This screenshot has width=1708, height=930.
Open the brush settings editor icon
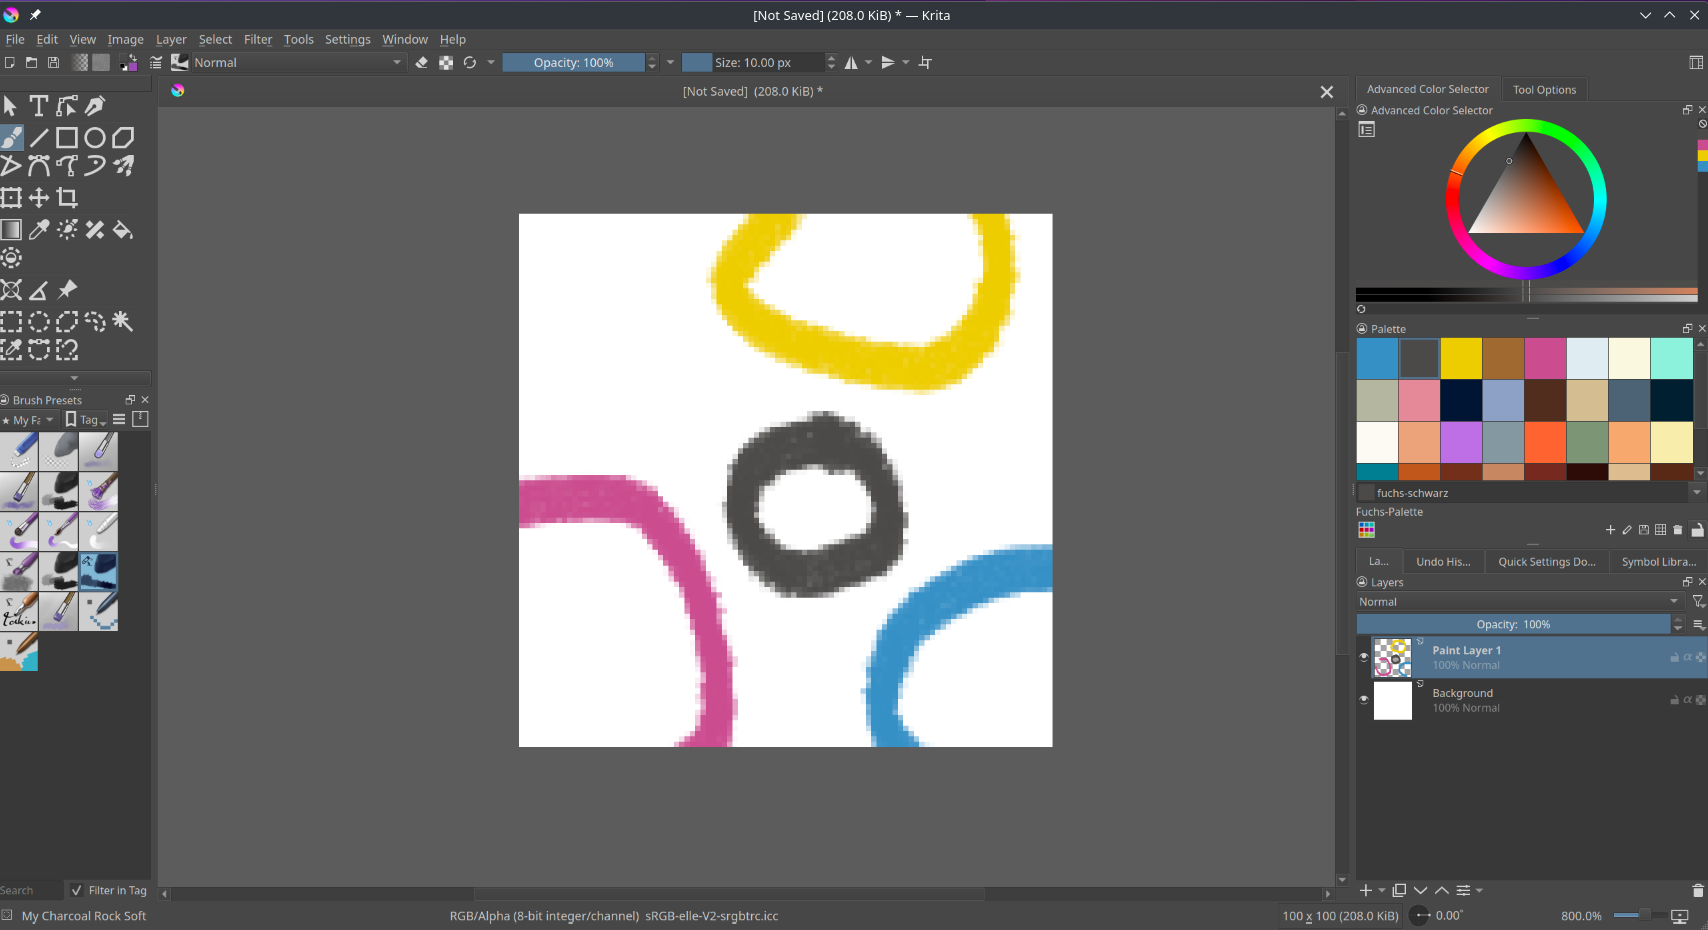[156, 63]
